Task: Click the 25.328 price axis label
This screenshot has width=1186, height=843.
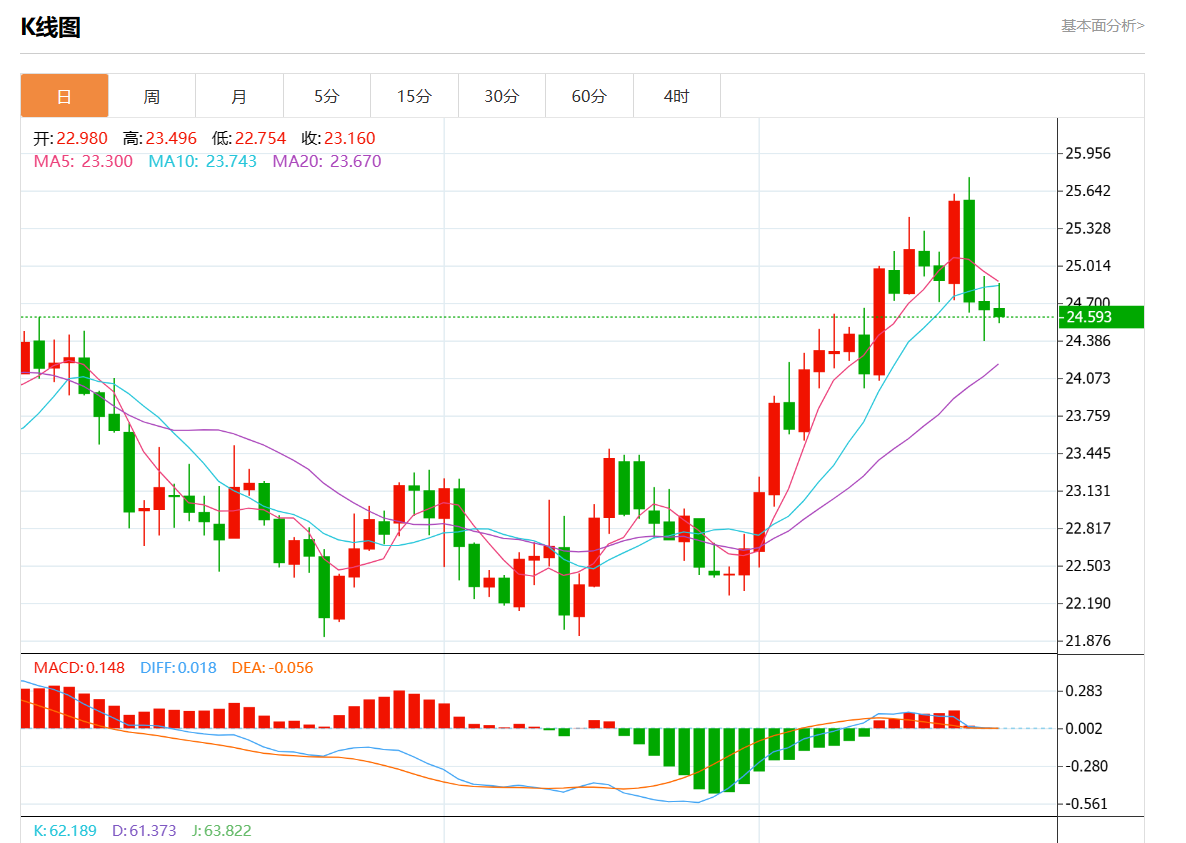Action: [1088, 228]
